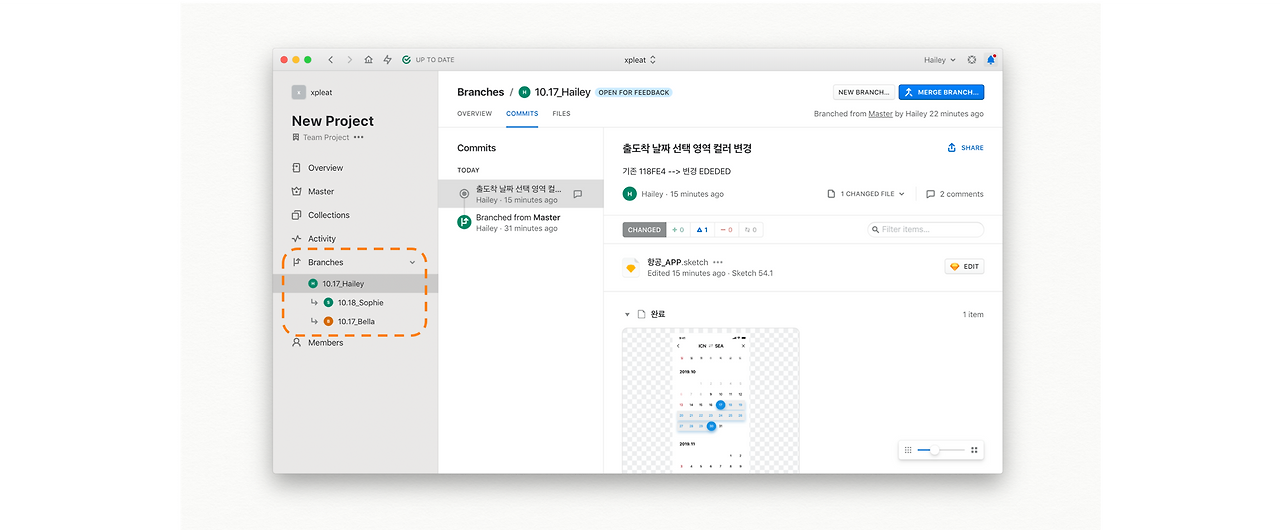Follow the Master link in branched-from text
Image resolution: width=1280 pixels, height=530 pixels.
[880, 114]
